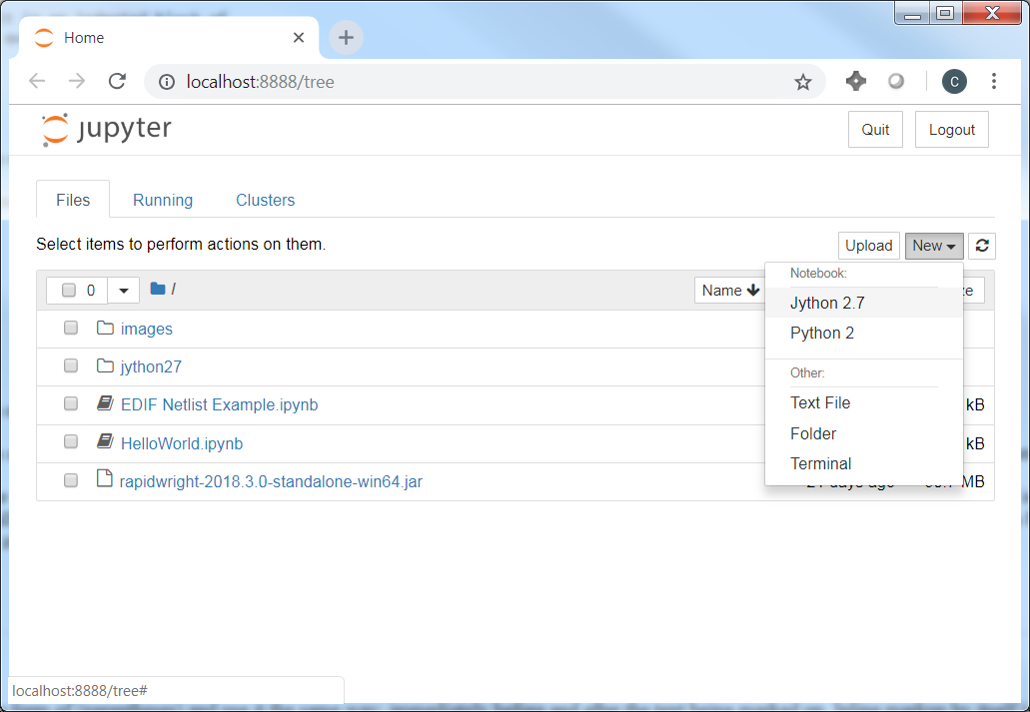Collapse the New dropdown menu
This screenshot has height=712, width=1030.
tap(933, 246)
